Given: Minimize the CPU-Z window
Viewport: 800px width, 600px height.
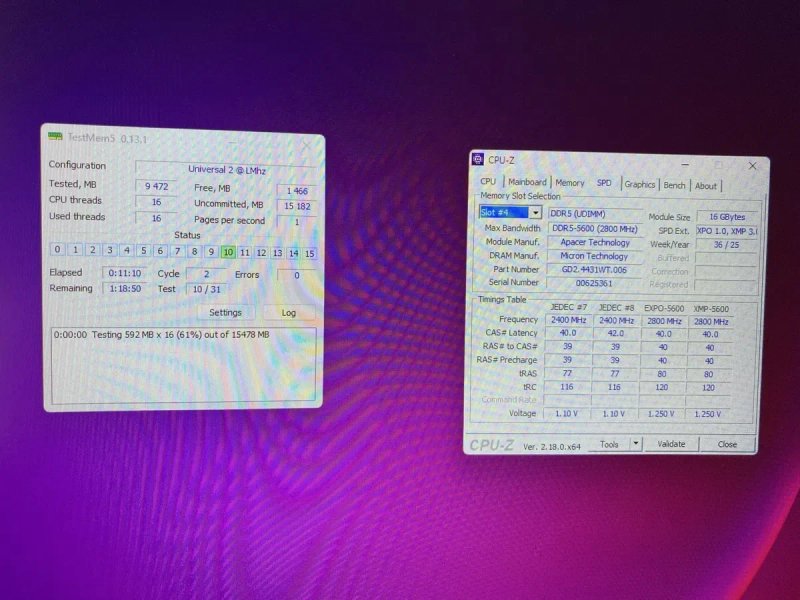Looking at the screenshot, I should [685, 164].
